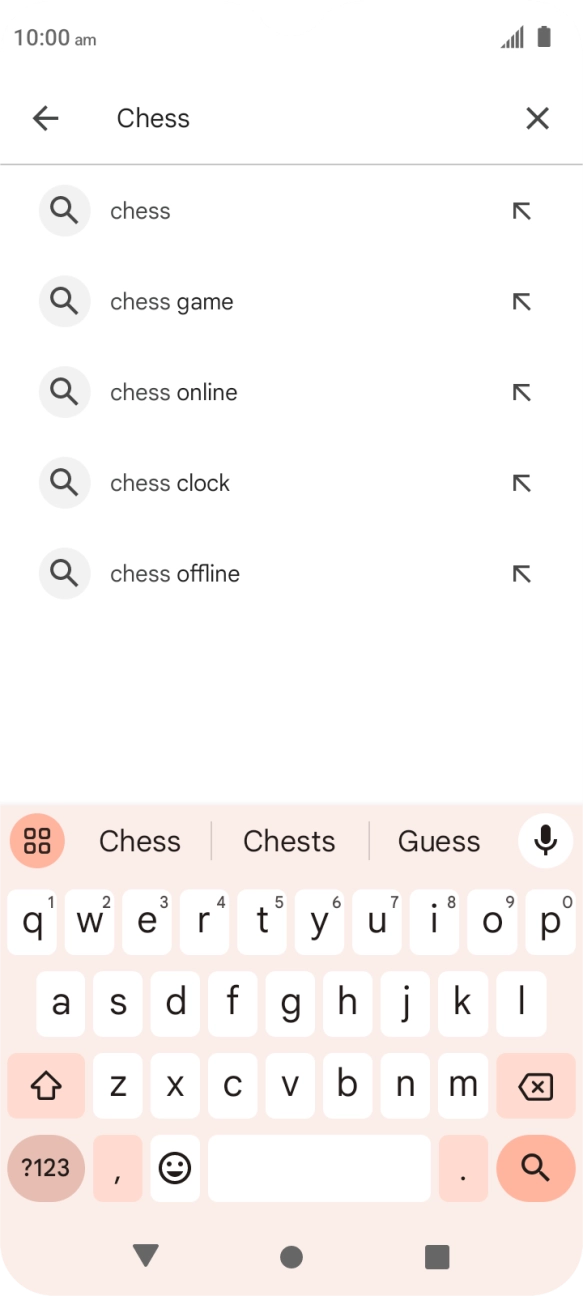Open the Gboard features grid icon

click(37, 841)
